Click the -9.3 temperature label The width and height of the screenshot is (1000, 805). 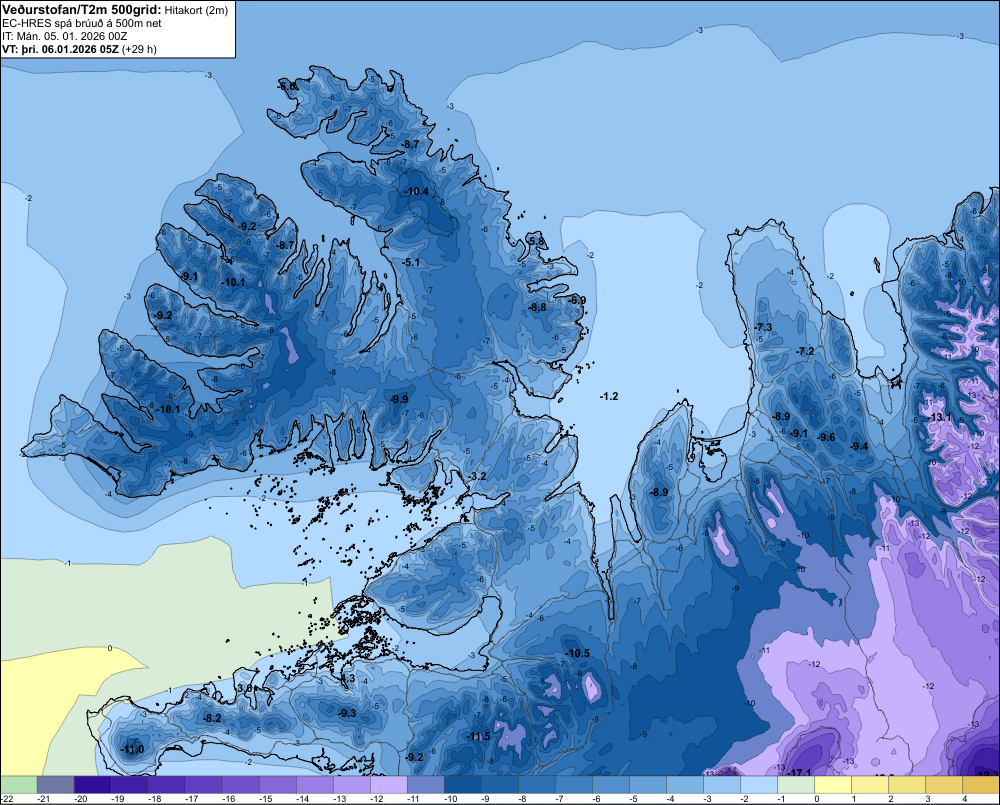(x=347, y=713)
